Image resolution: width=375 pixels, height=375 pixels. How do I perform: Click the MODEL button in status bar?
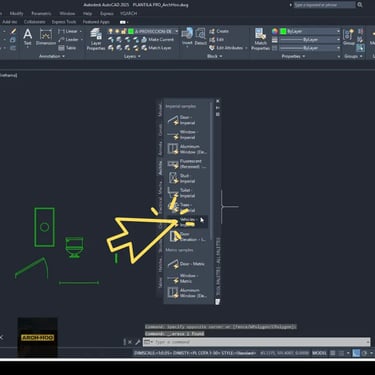coord(319,353)
